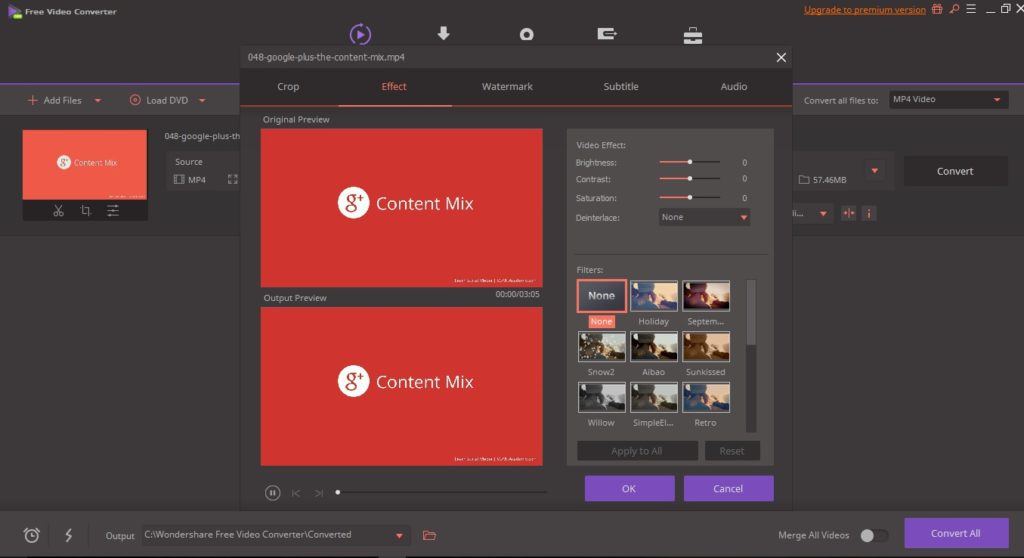Open the Transfer icon in top toolbar
Viewport: 1024px width, 558px height.
pos(607,33)
